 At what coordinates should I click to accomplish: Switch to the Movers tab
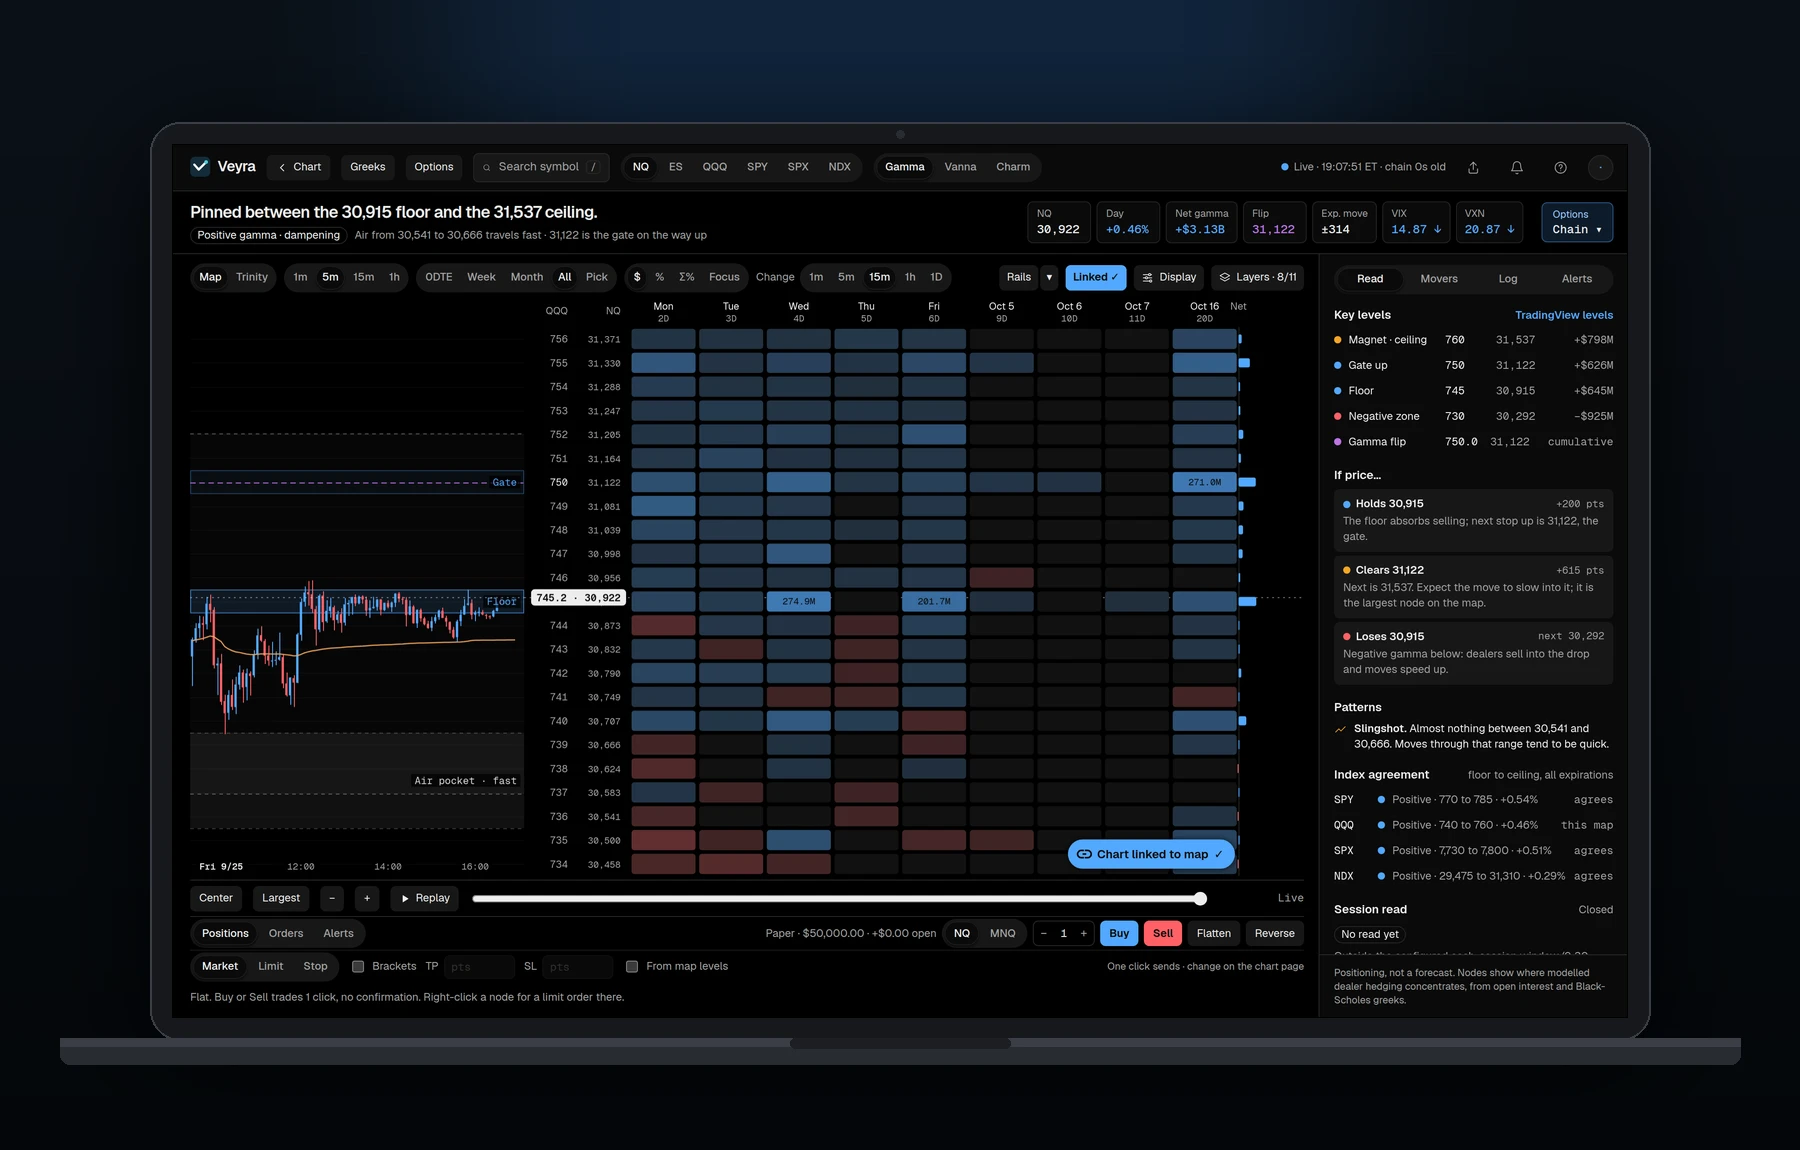(1439, 279)
